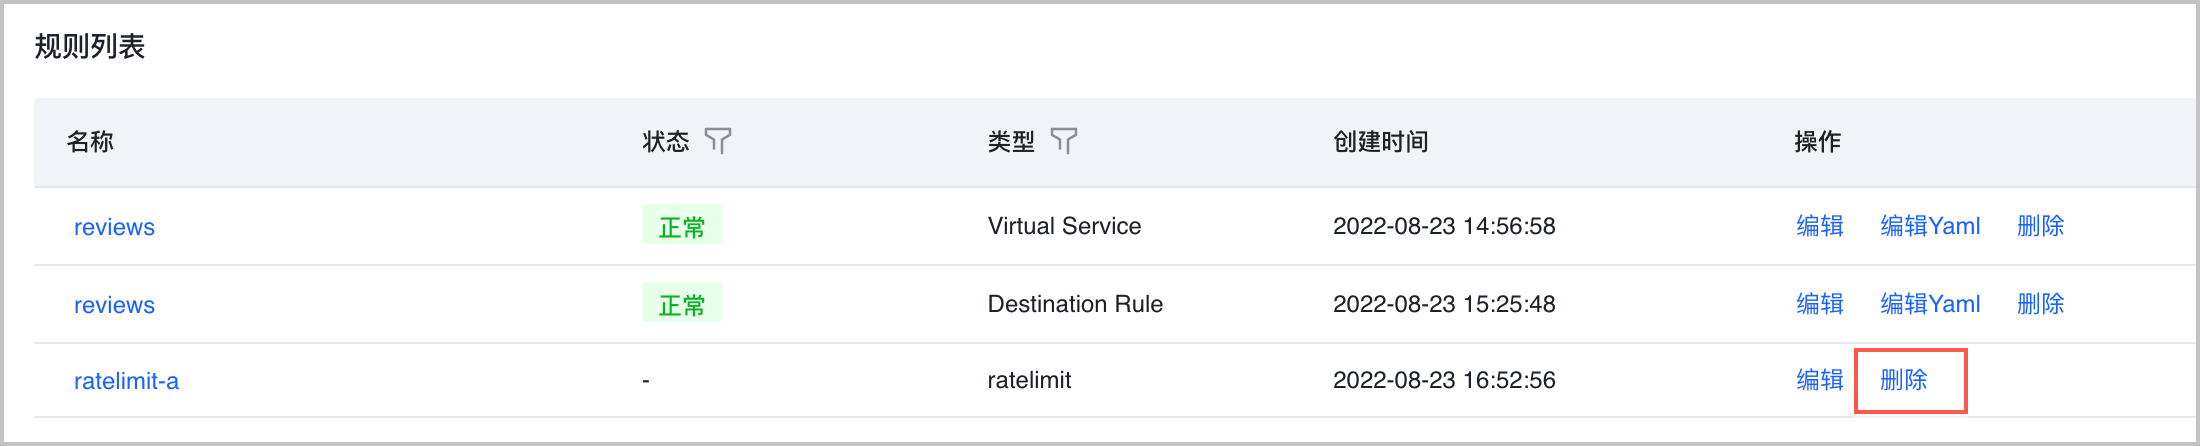
Task: Click the 规则列表 section title
Action: [x=90, y=46]
